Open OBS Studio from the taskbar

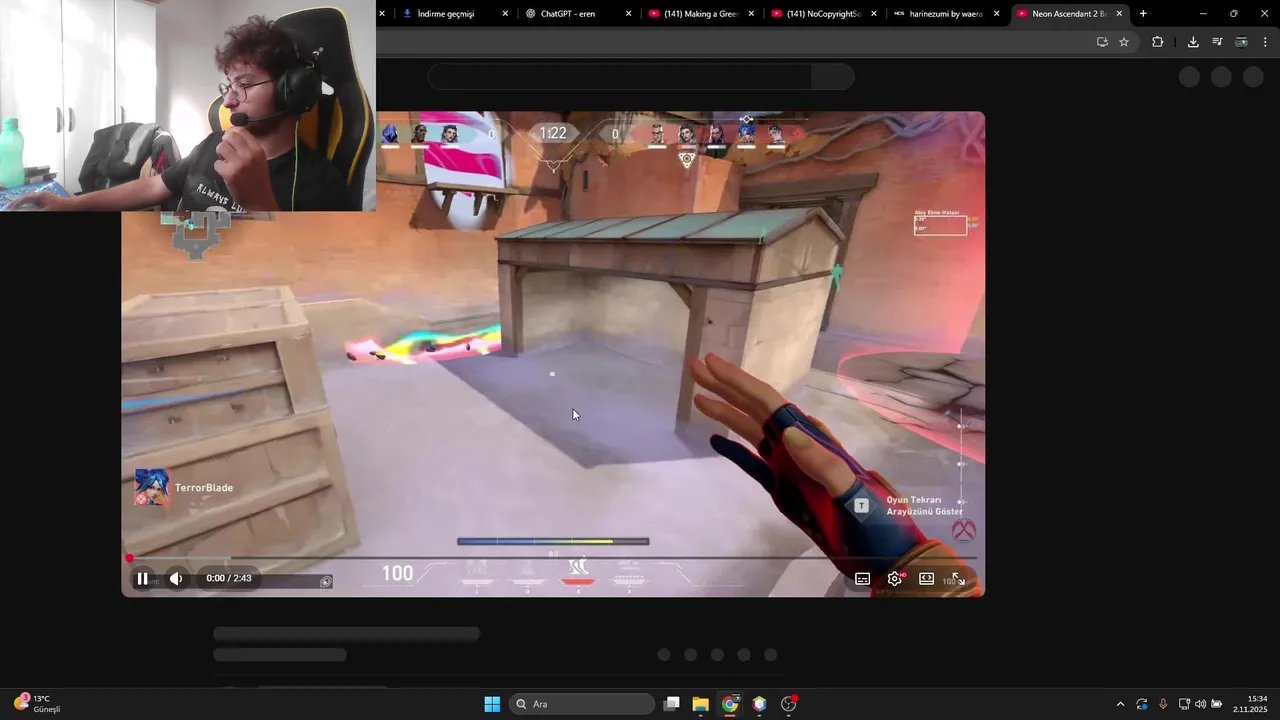coord(789,704)
